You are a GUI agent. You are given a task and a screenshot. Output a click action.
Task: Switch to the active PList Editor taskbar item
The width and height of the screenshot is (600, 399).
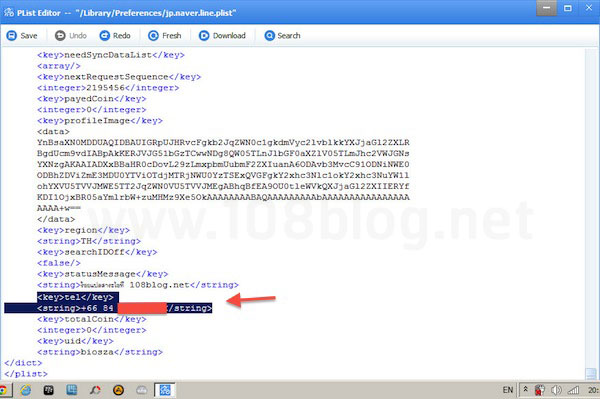click(165, 390)
